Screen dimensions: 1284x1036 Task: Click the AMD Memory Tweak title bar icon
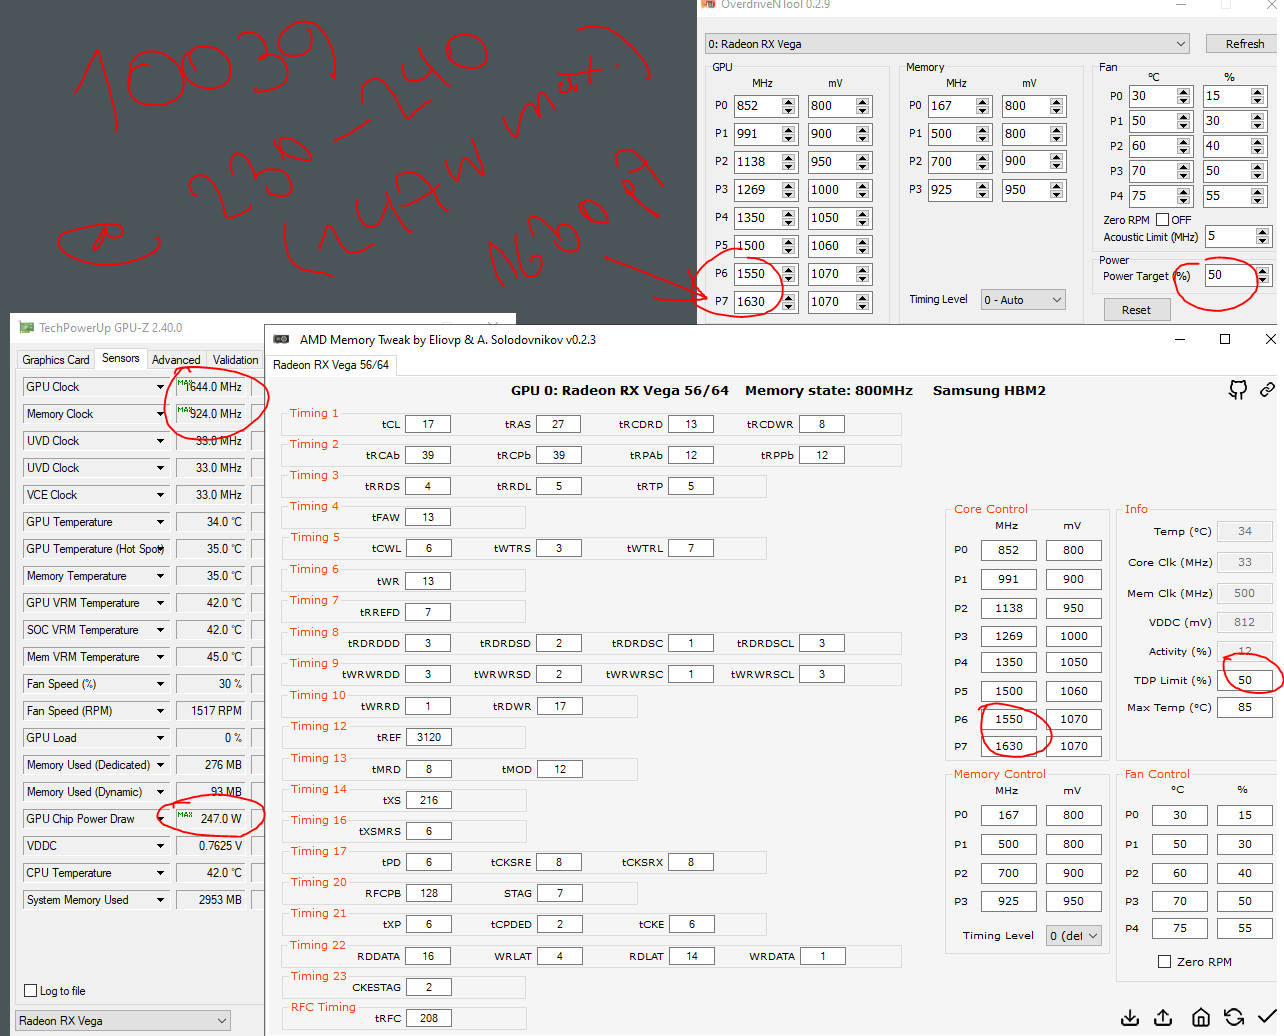click(x=282, y=339)
